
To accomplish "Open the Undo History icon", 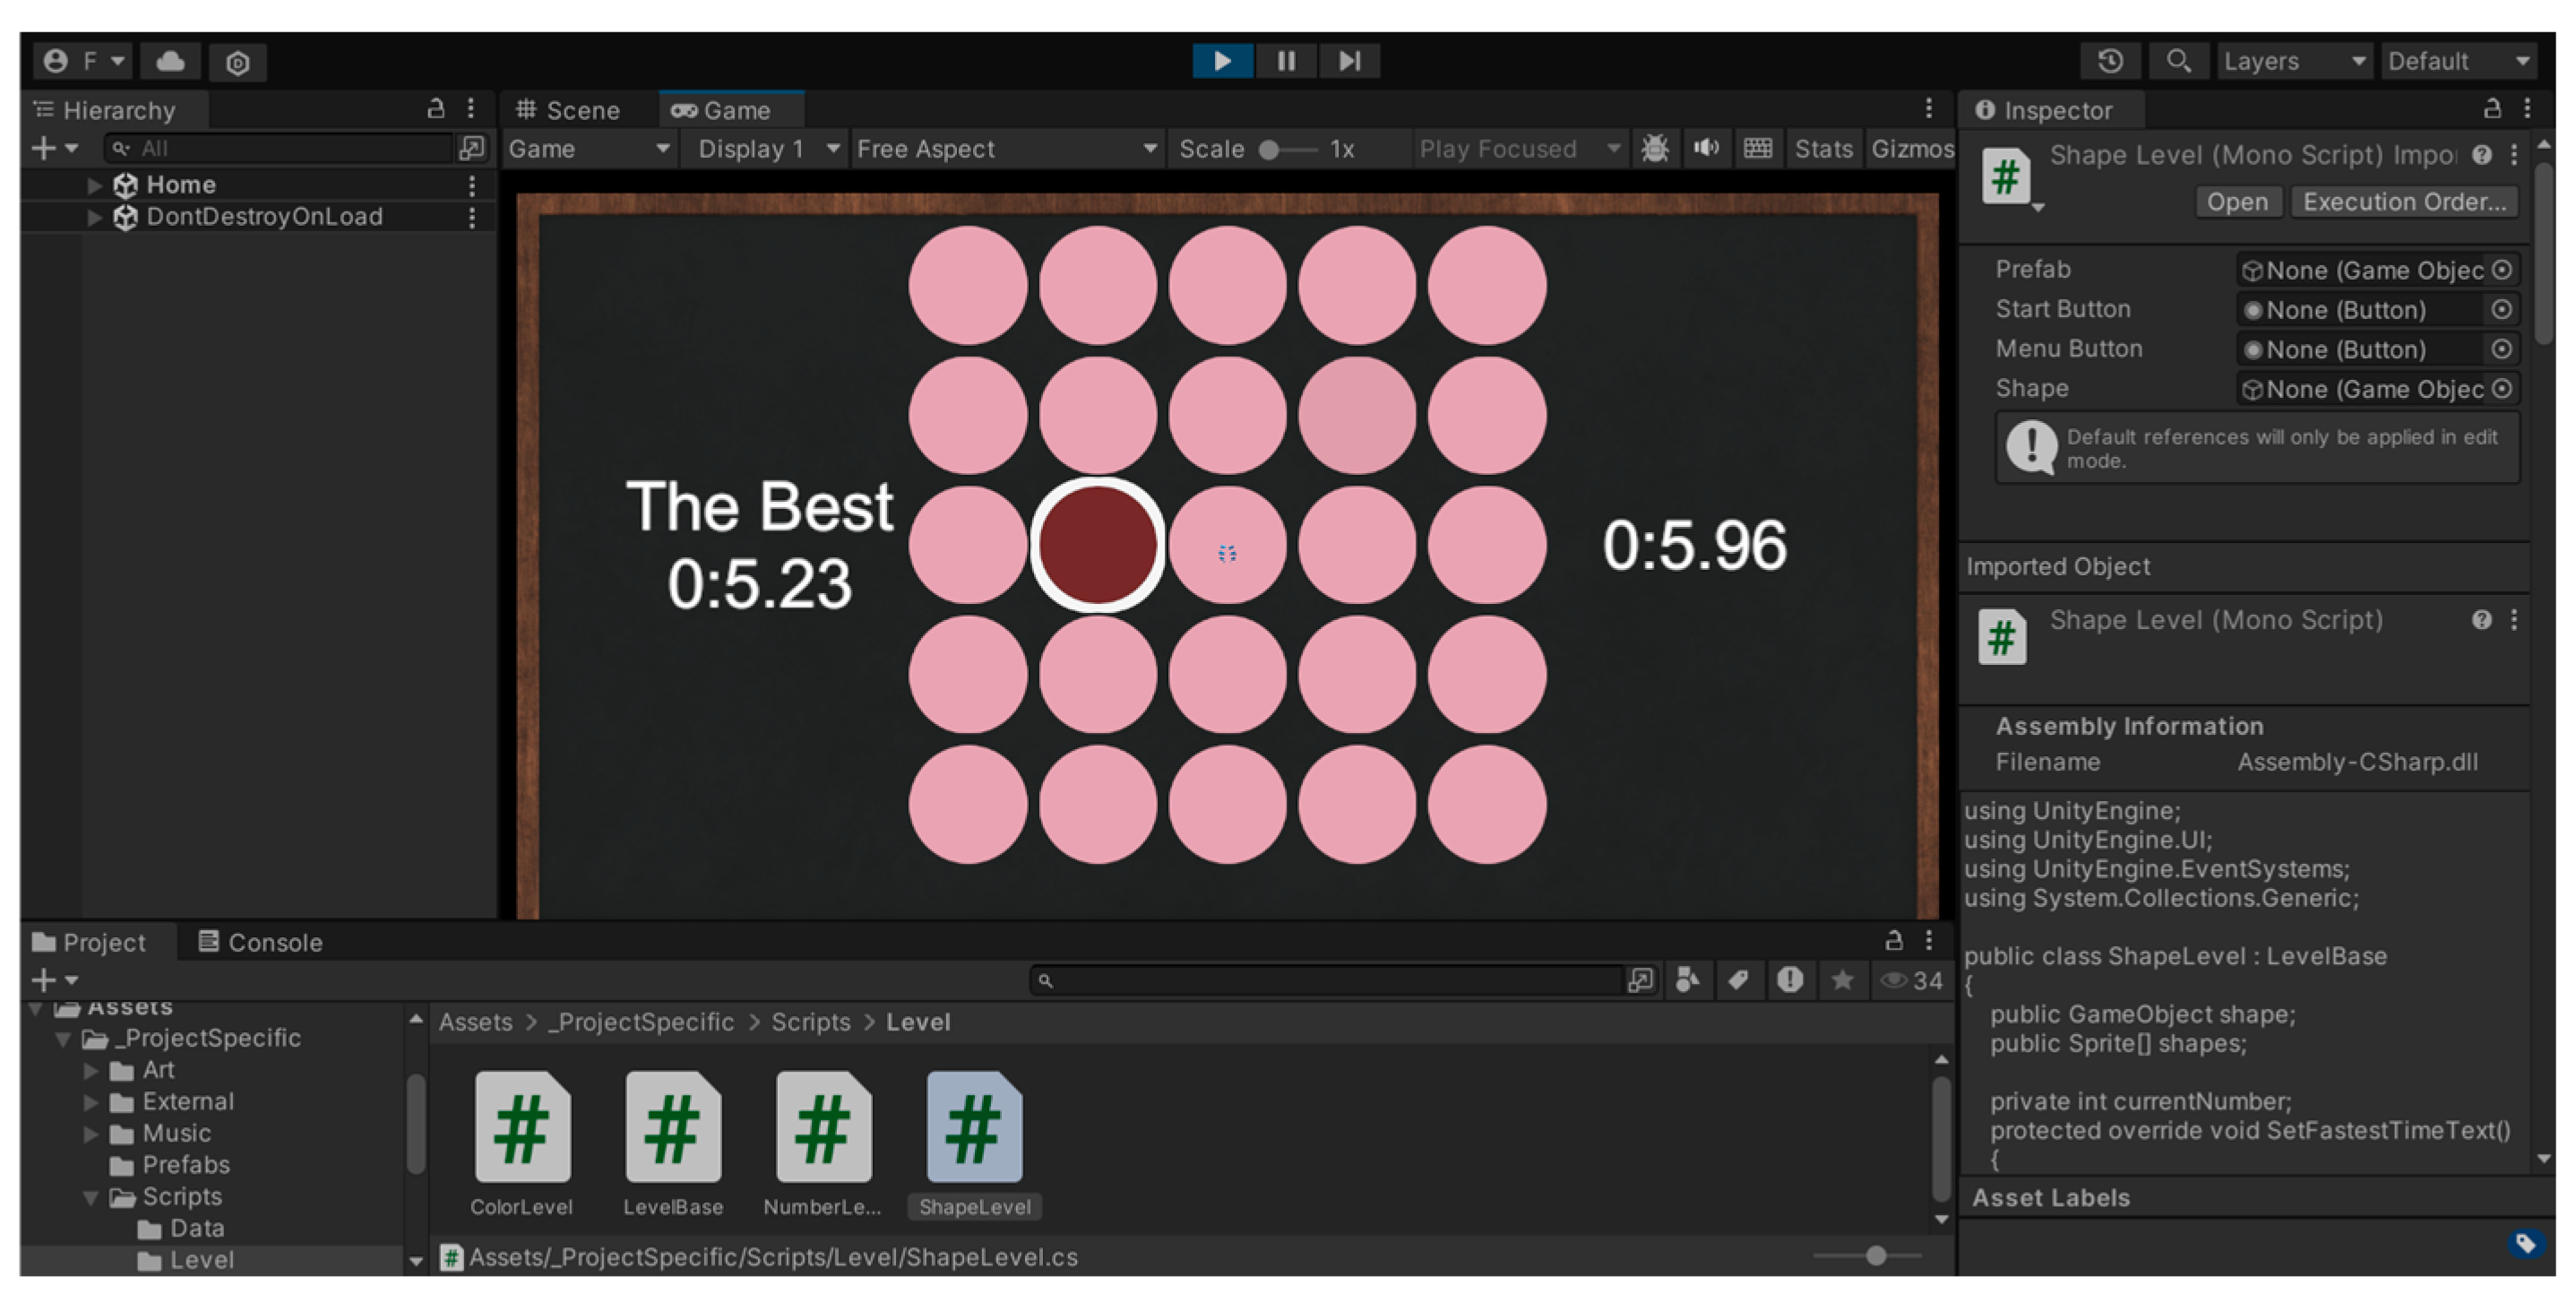I will (x=2110, y=61).
